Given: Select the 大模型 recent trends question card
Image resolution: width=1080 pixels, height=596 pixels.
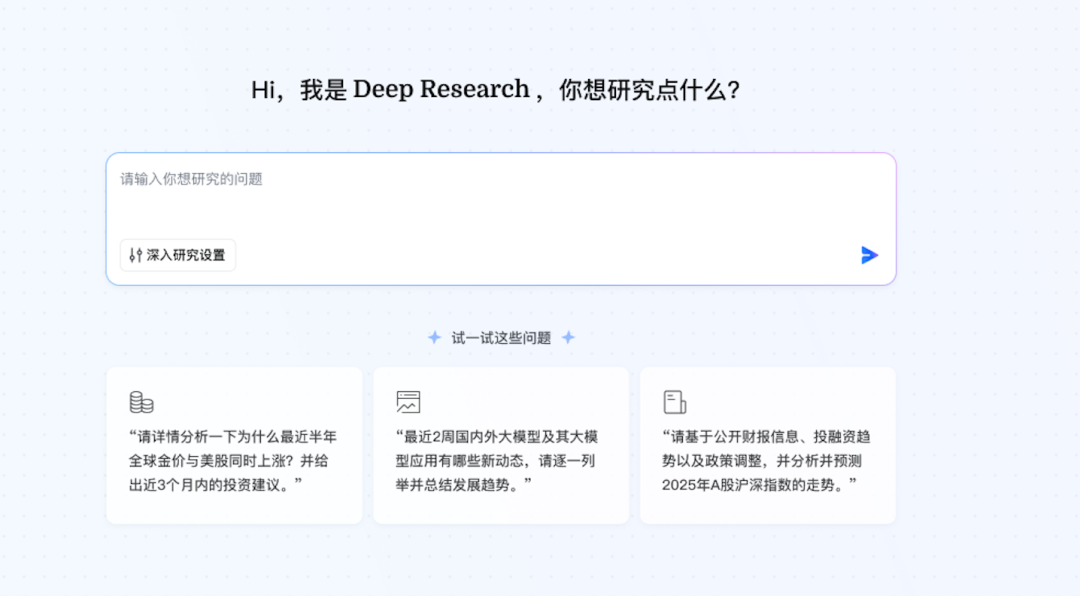Looking at the screenshot, I should click(x=501, y=445).
